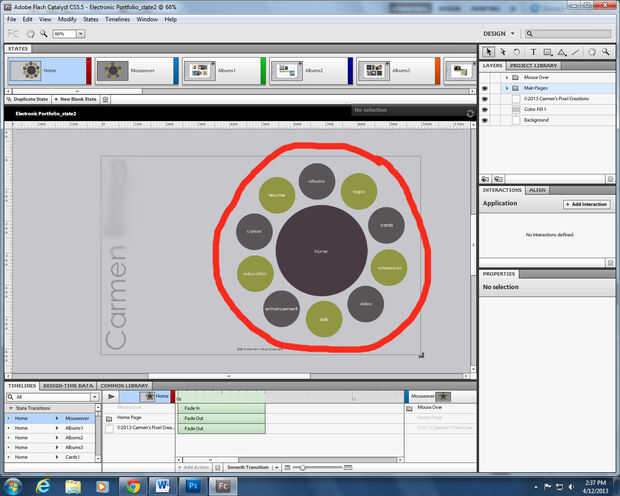Select the Direct Select tool
Viewport: 620px width, 496px height.
(503, 52)
